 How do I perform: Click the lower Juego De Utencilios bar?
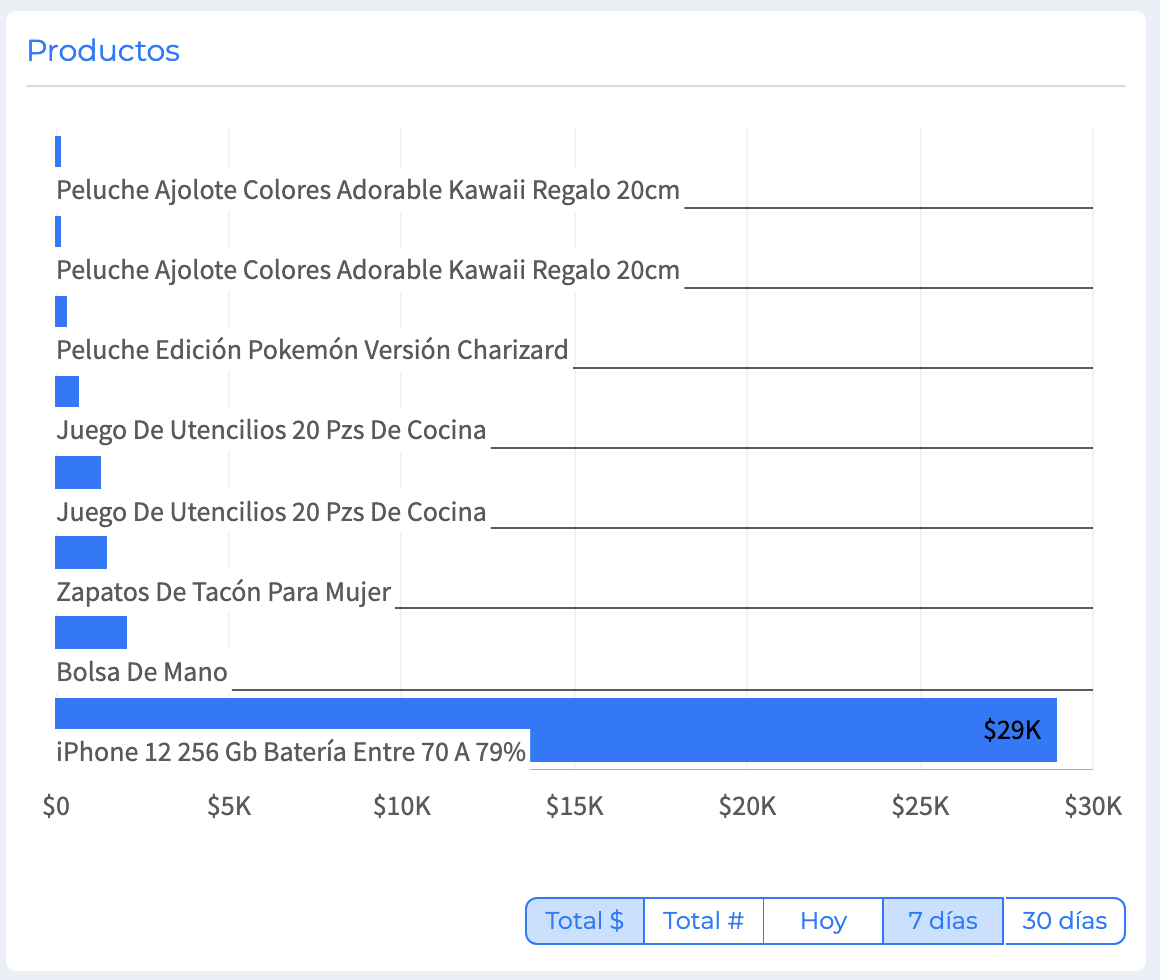(x=78, y=473)
